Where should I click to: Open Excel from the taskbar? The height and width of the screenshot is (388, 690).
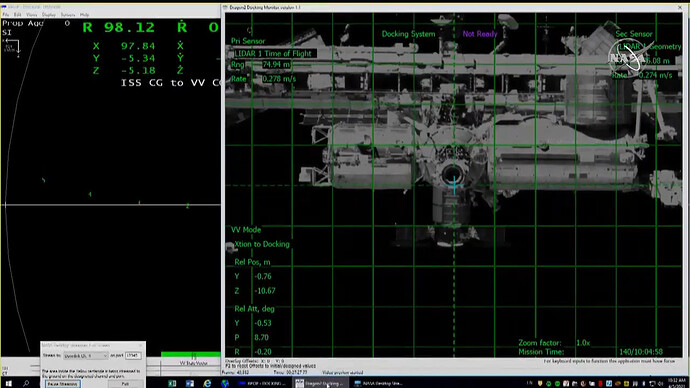(x=172, y=384)
